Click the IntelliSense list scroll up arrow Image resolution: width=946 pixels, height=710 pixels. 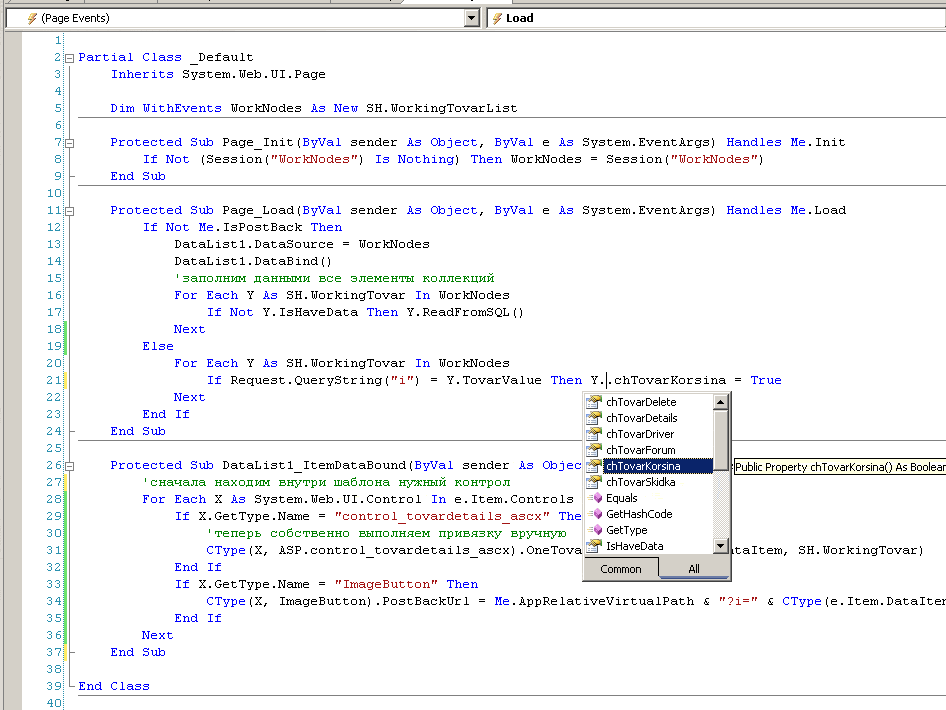pyautogui.click(x=720, y=402)
